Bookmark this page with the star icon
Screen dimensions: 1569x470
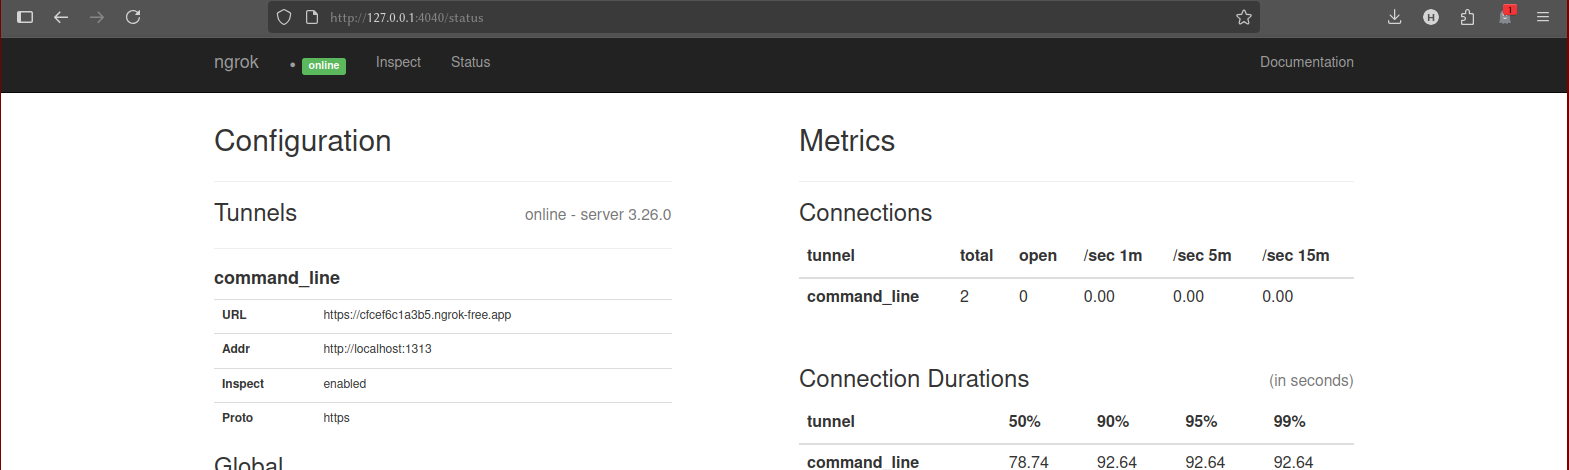(1243, 17)
